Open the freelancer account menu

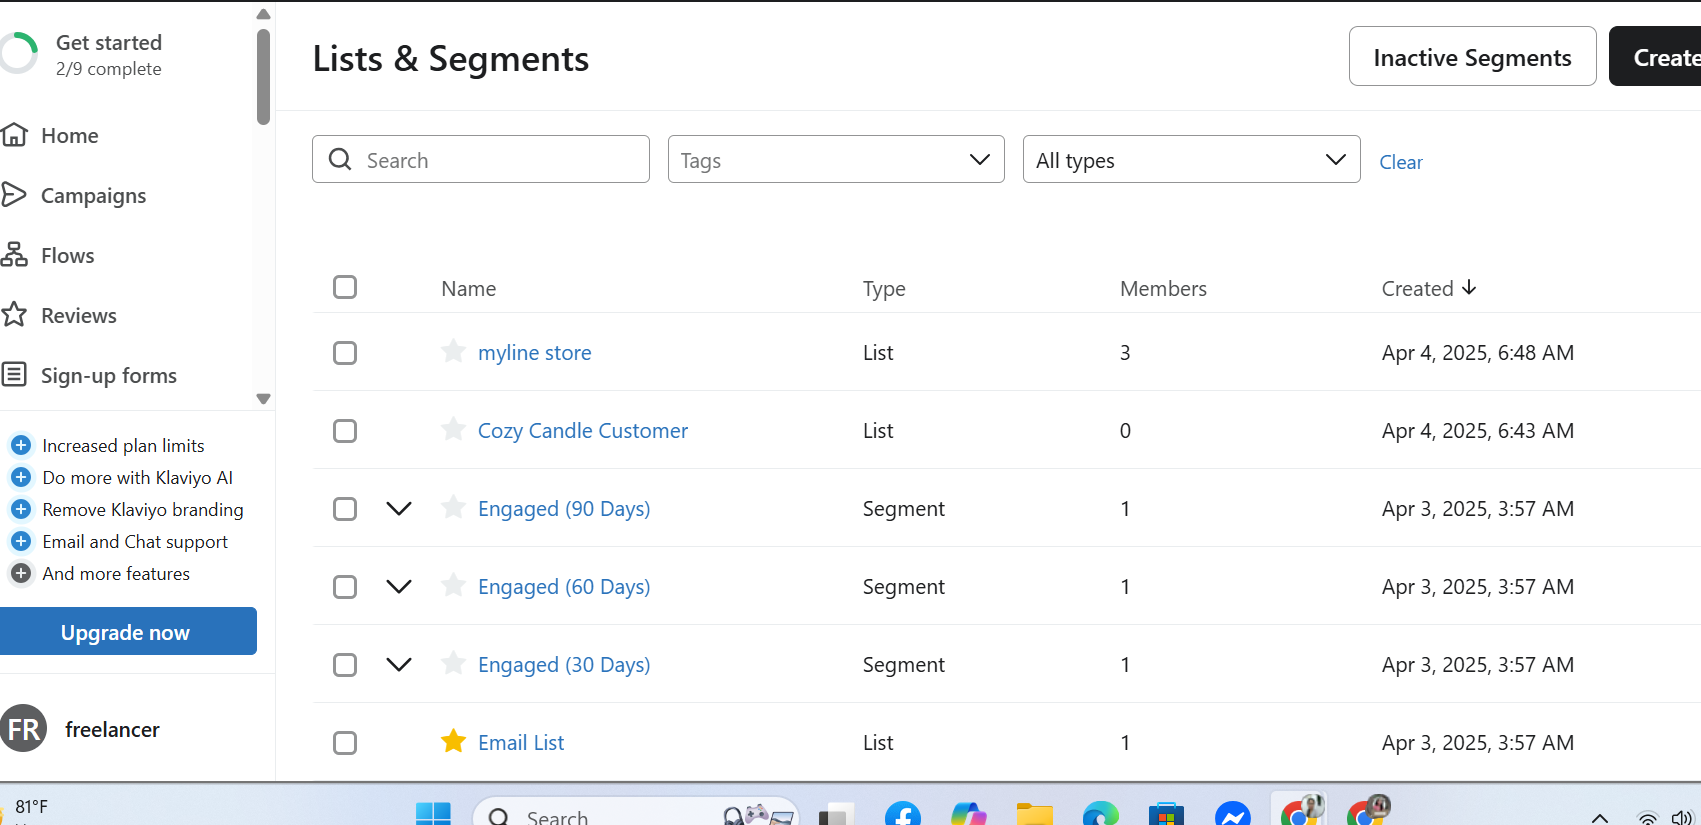[x=112, y=729]
